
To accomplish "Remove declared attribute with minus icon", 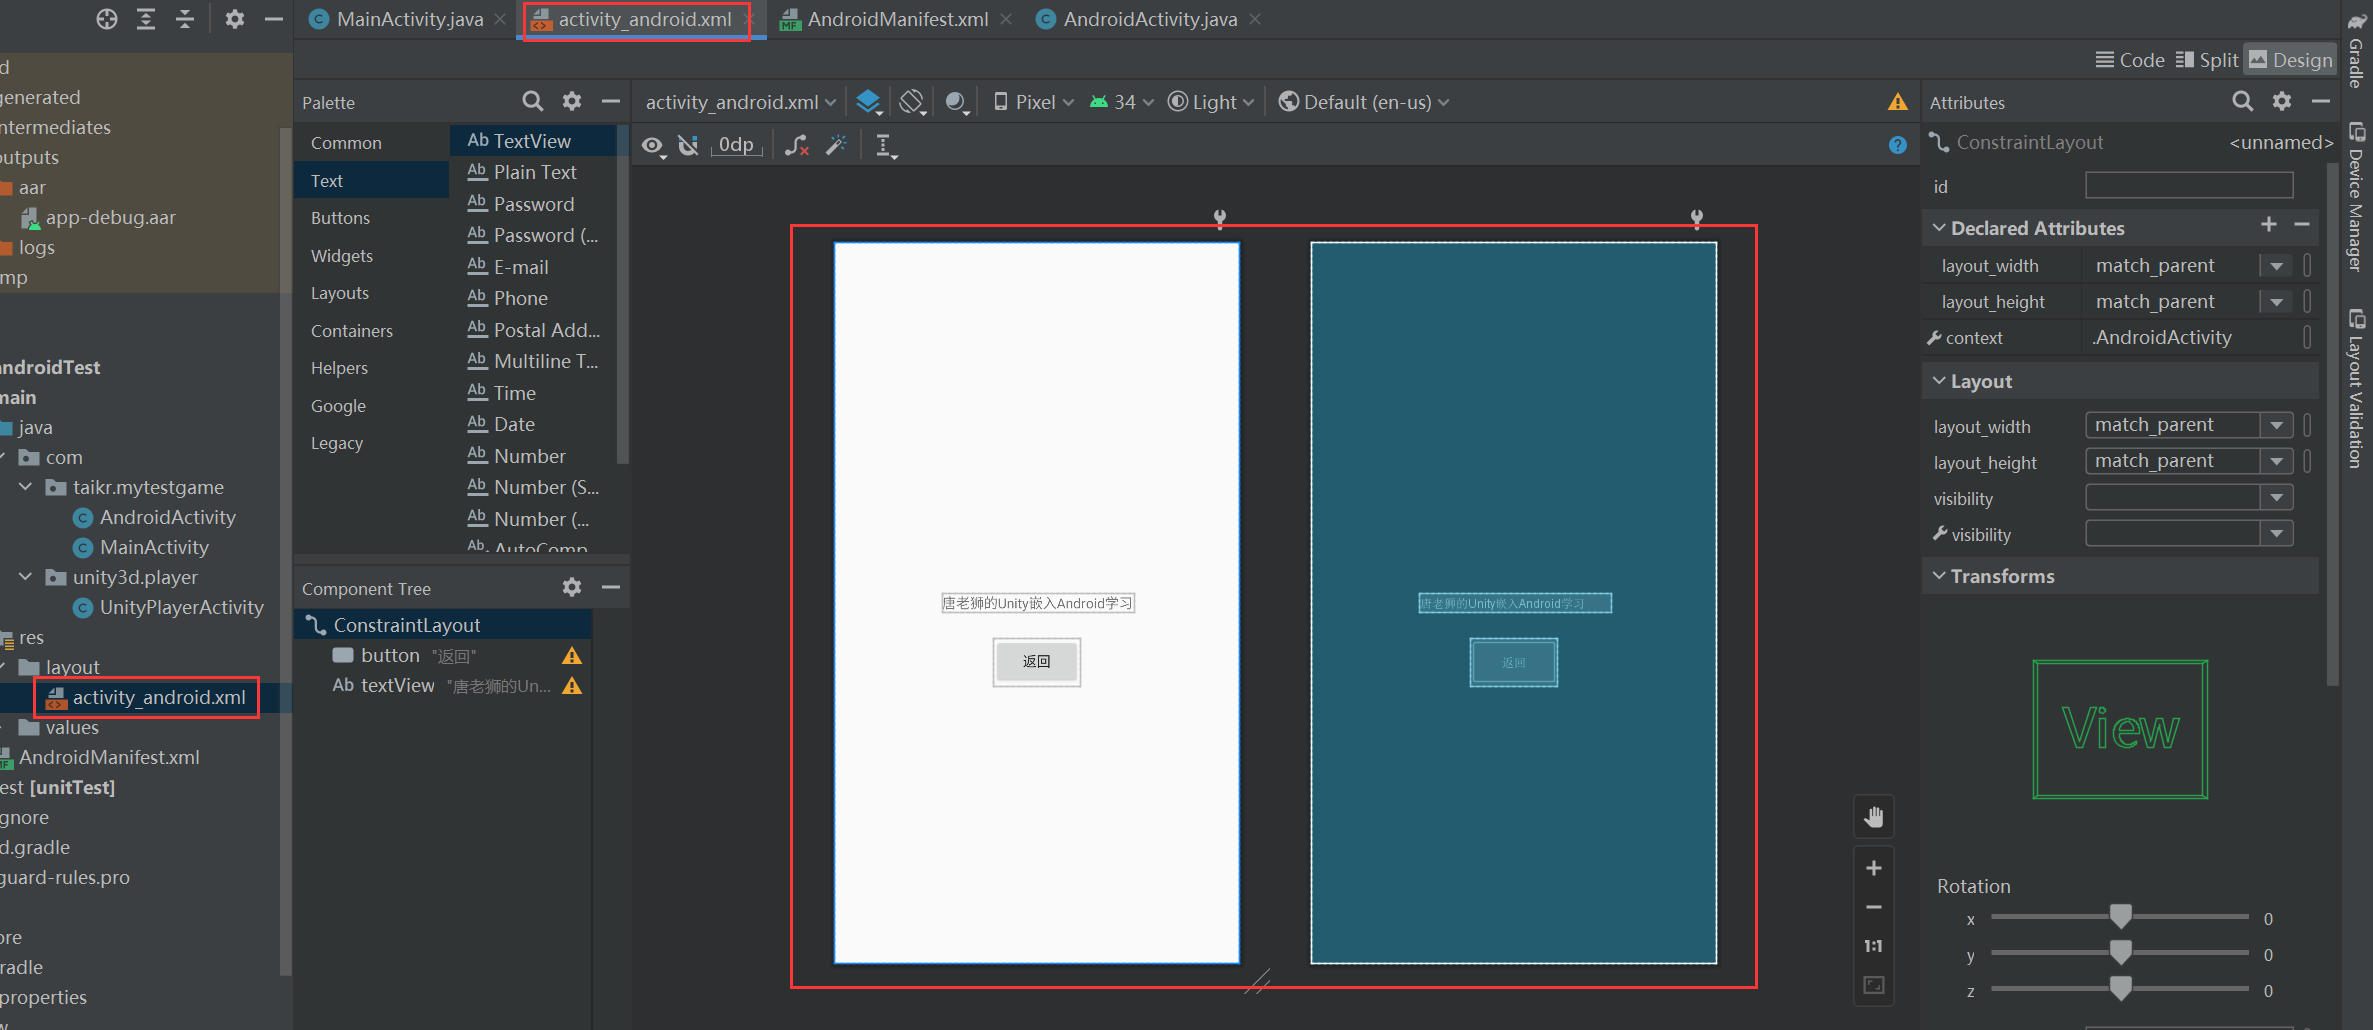I will tap(2302, 225).
